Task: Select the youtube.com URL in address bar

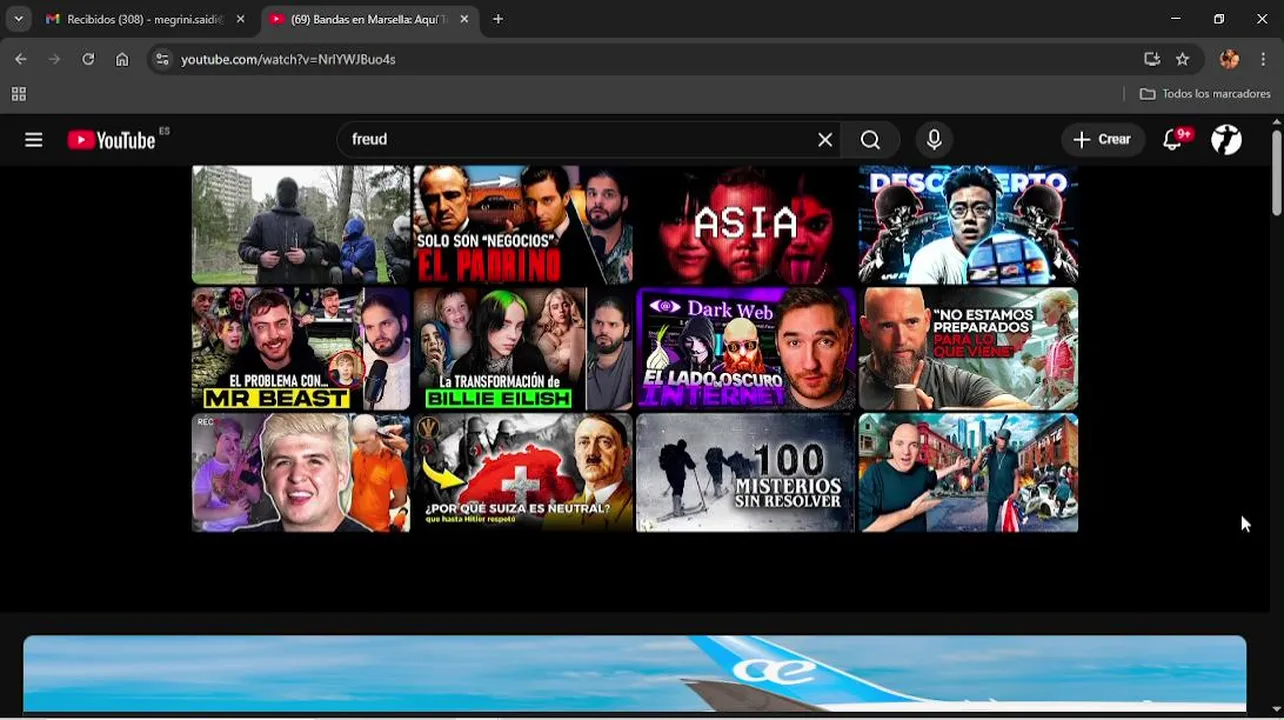Action: point(288,59)
